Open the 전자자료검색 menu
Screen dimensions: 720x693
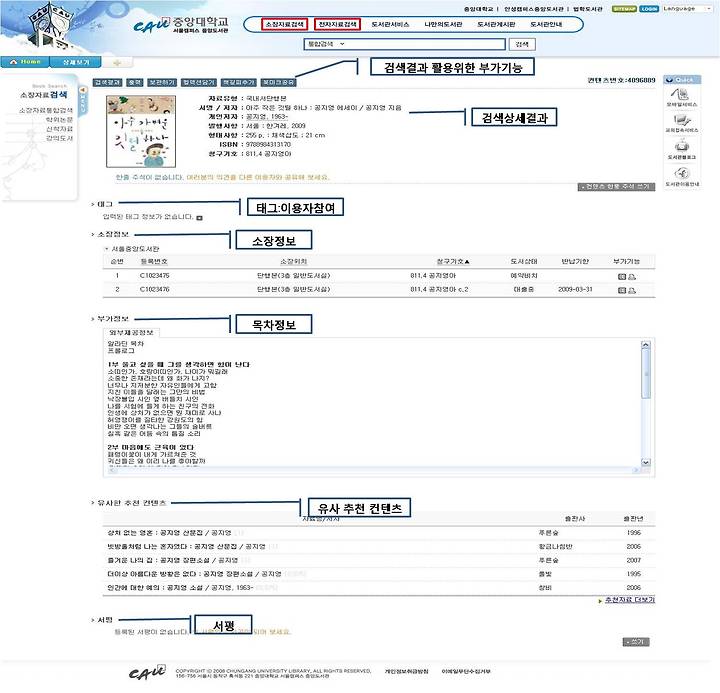coord(338,24)
